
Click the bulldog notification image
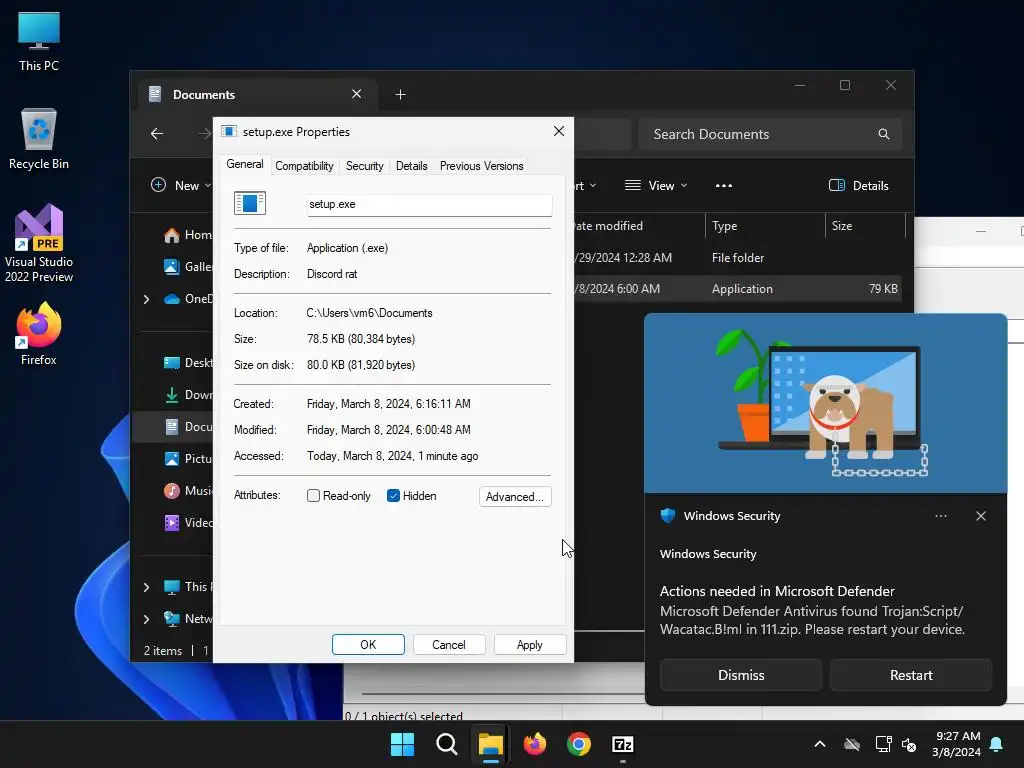pyautogui.click(x=825, y=403)
